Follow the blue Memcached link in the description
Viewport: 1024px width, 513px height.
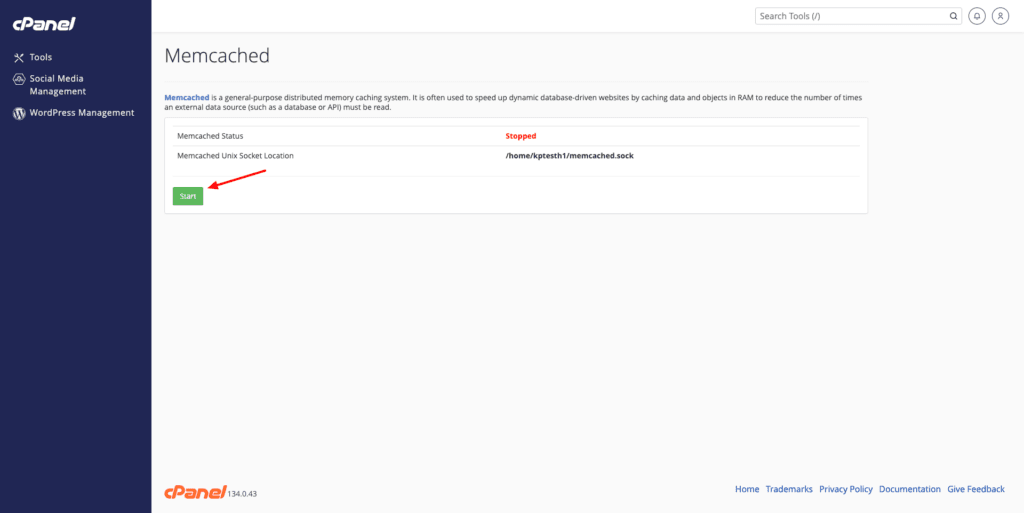coord(187,97)
